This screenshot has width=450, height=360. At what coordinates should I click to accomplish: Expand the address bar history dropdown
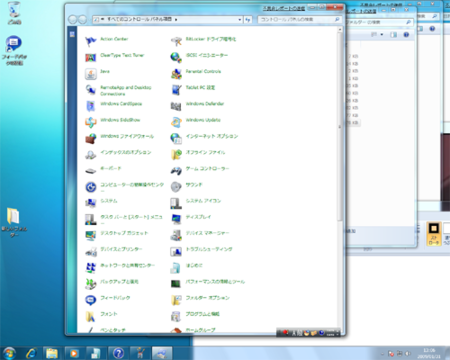pos(240,20)
